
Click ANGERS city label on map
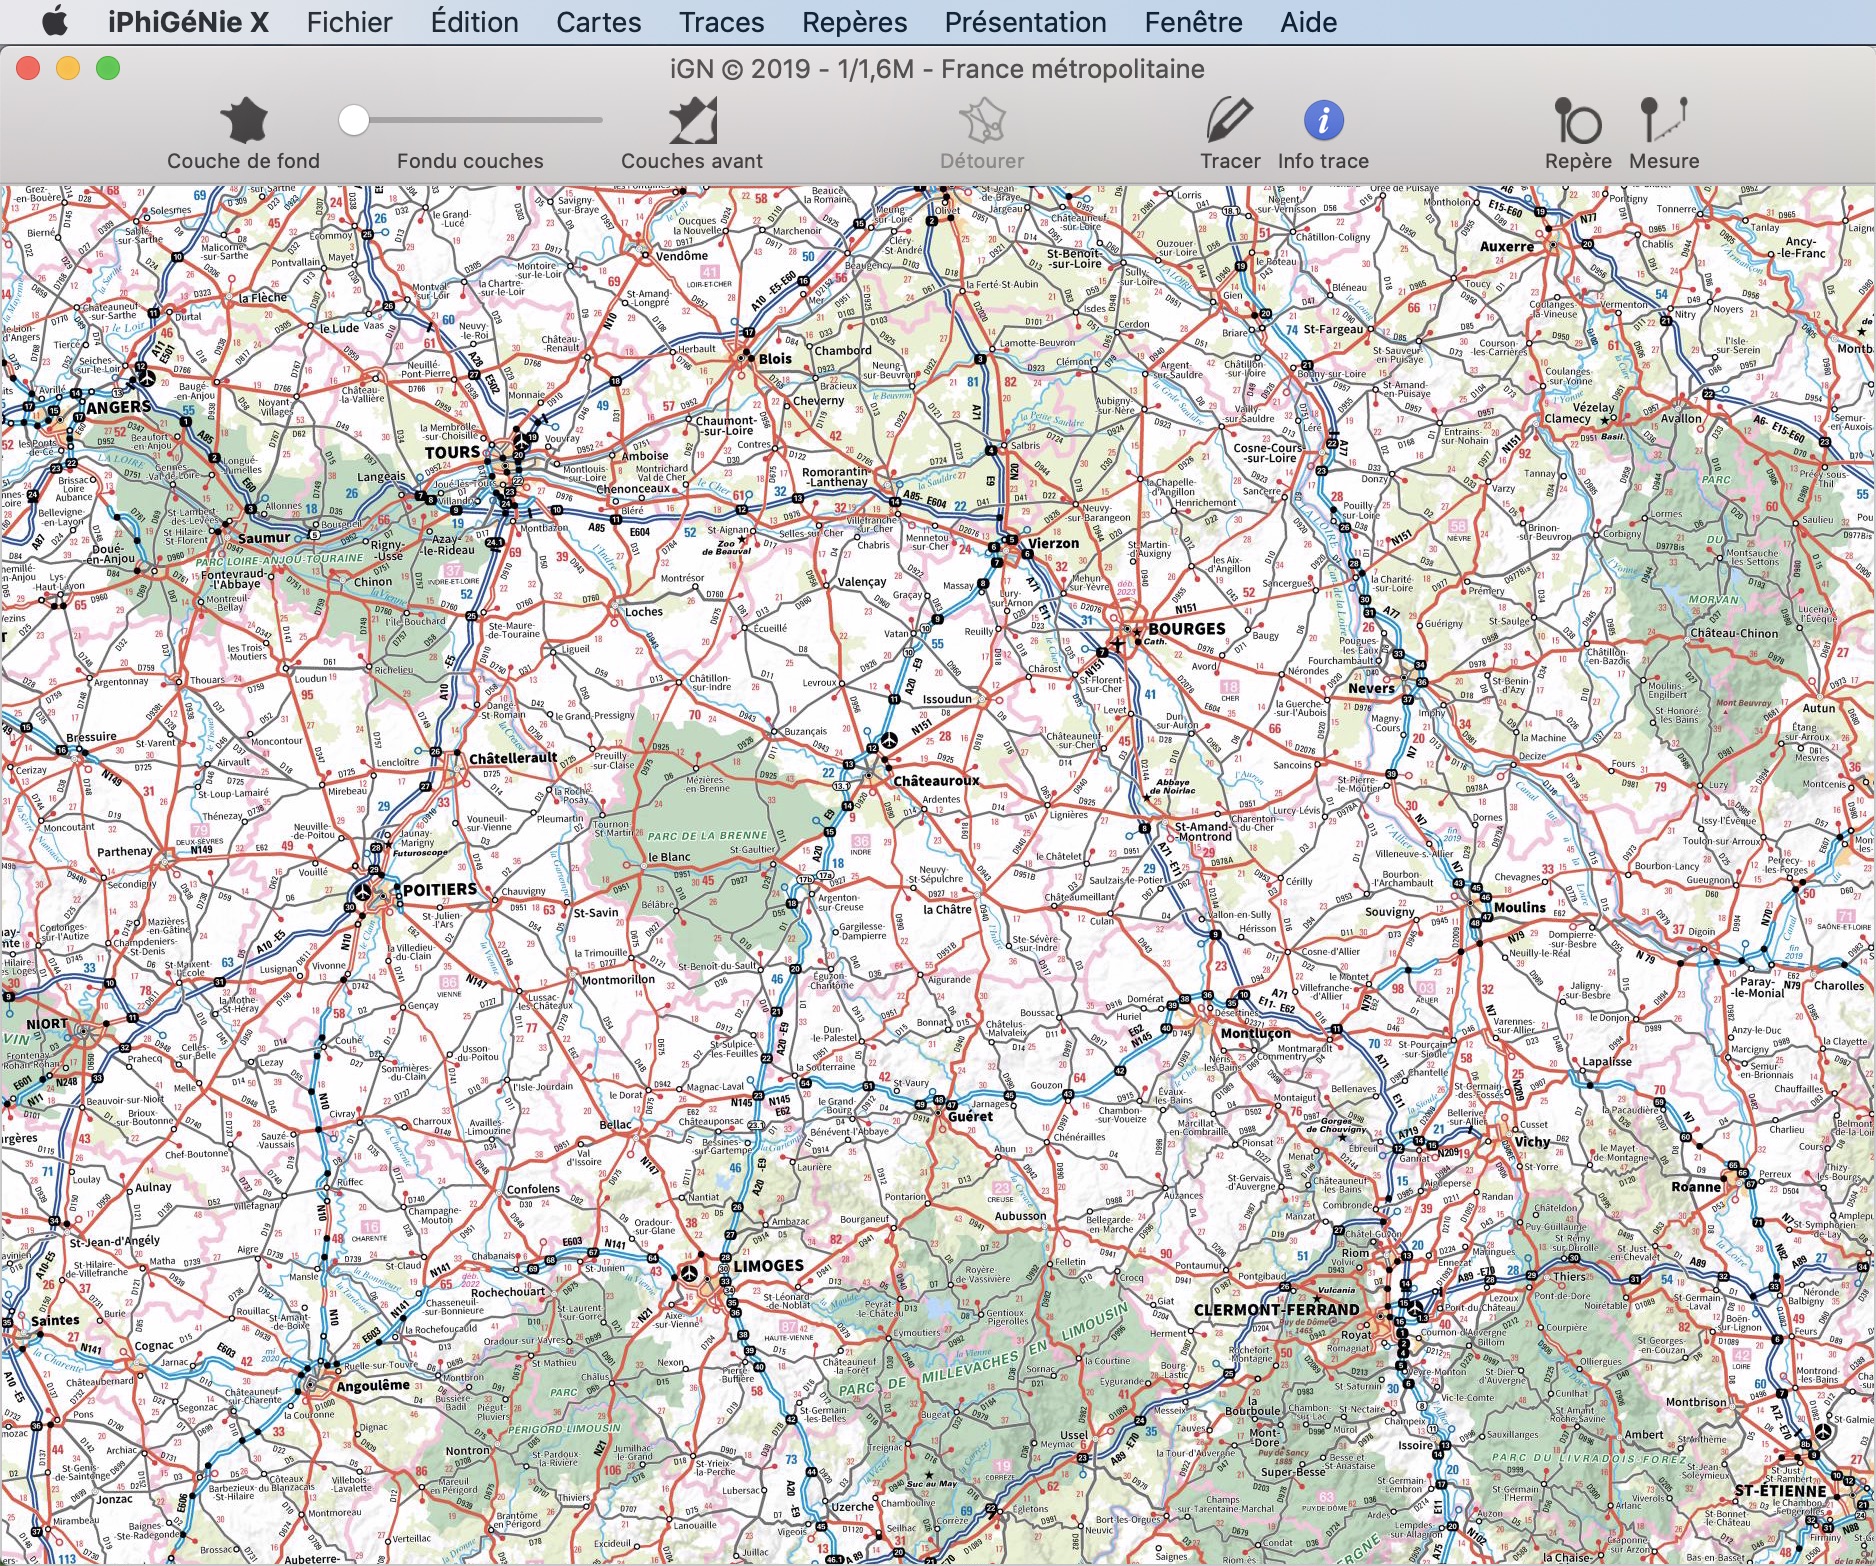coord(118,407)
